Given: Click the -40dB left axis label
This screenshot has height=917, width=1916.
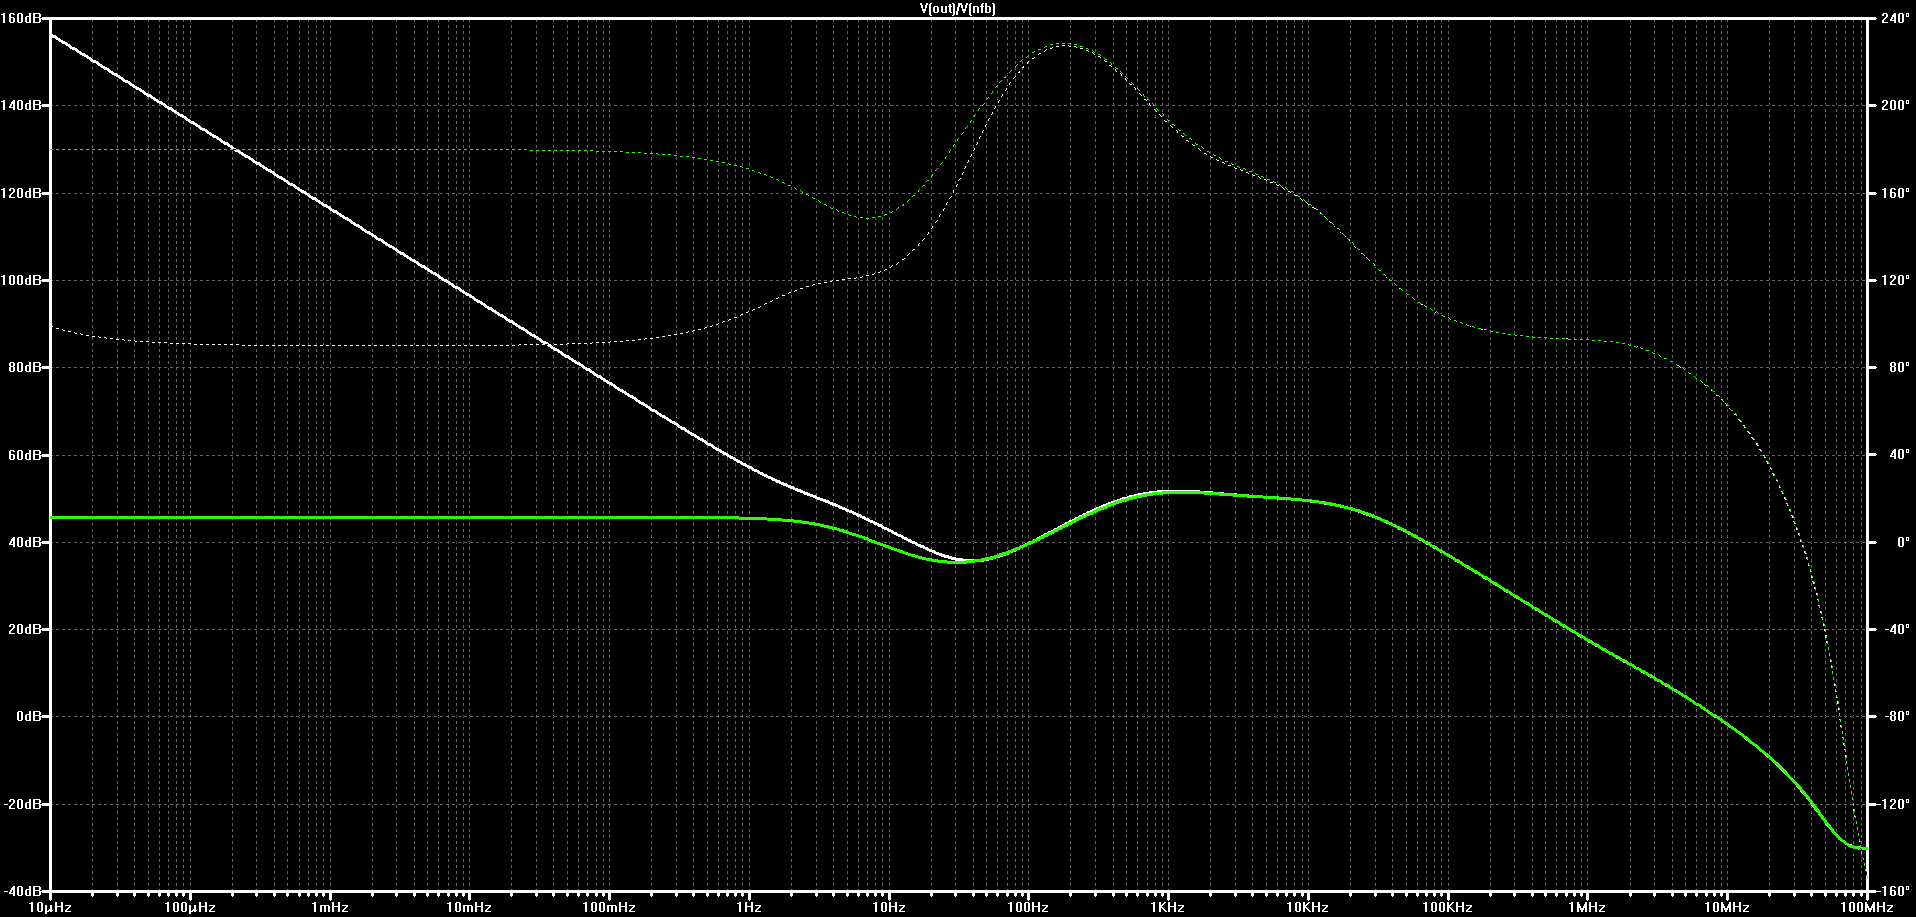Looking at the screenshot, I should tap(23, 891).
